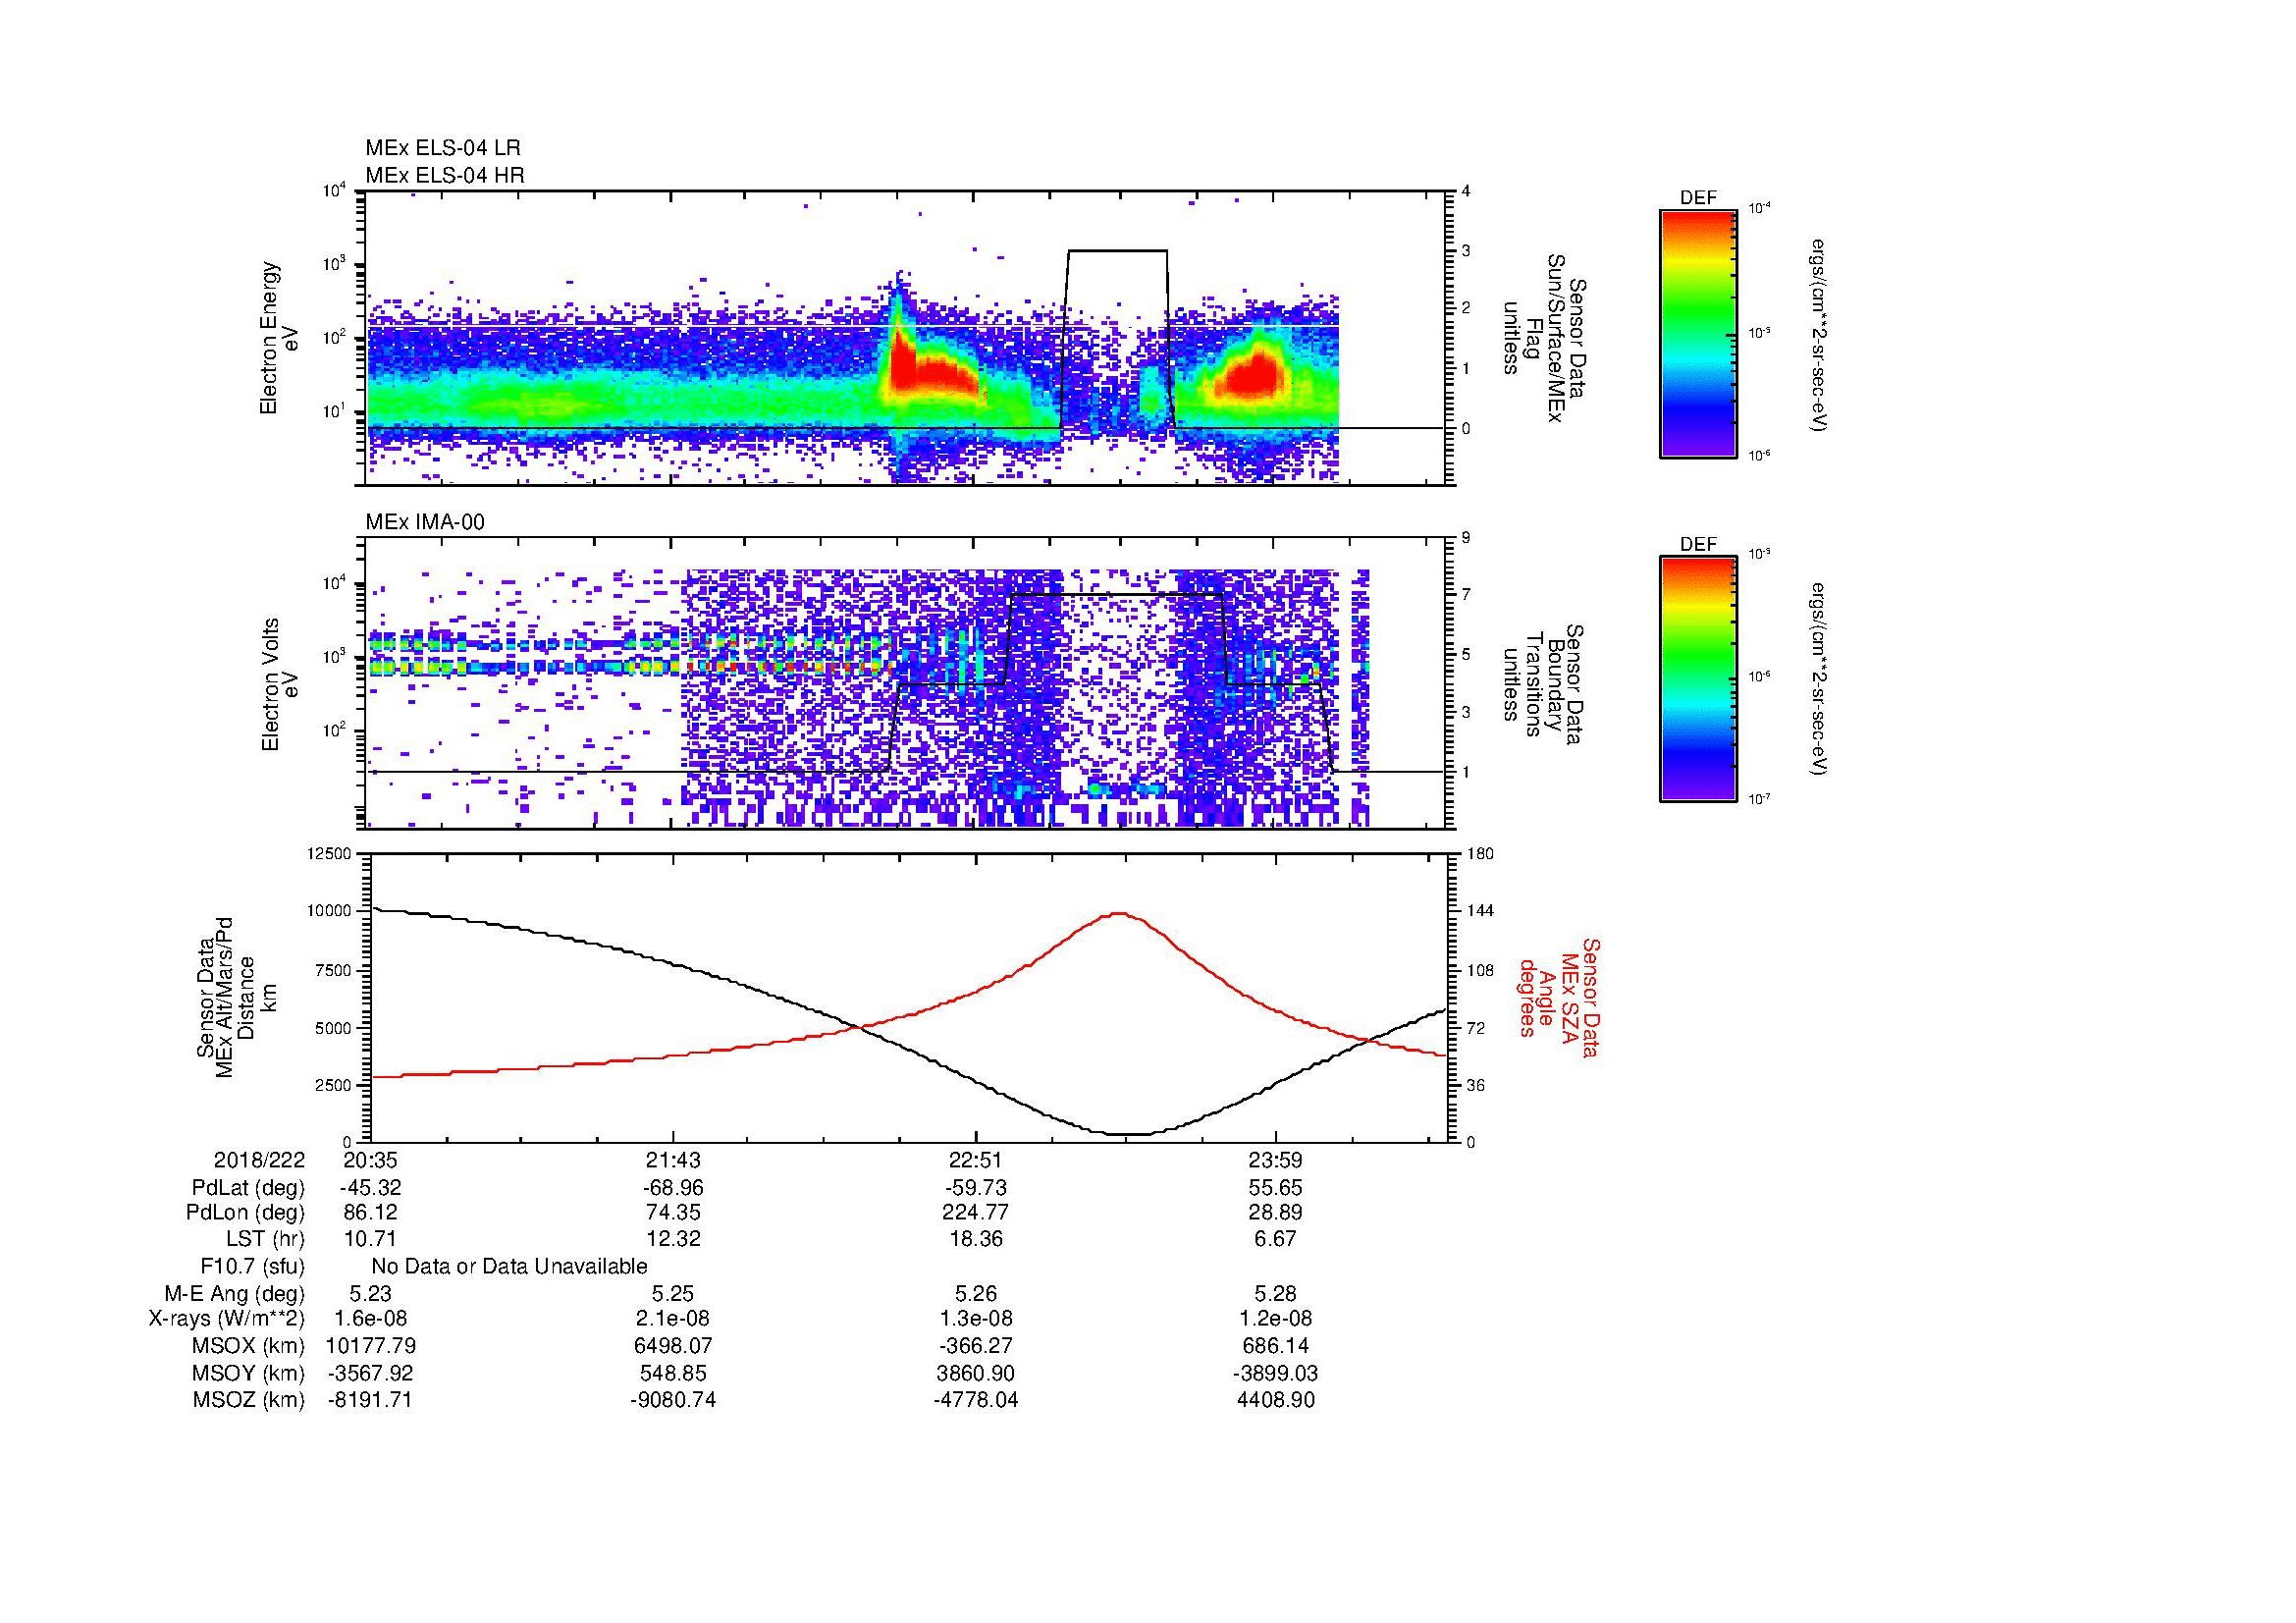This screenshot has width=2296, height=1623.
Task: Click the 'F10.7 (sfu)' row label
Action: (x=253, y=1266)
